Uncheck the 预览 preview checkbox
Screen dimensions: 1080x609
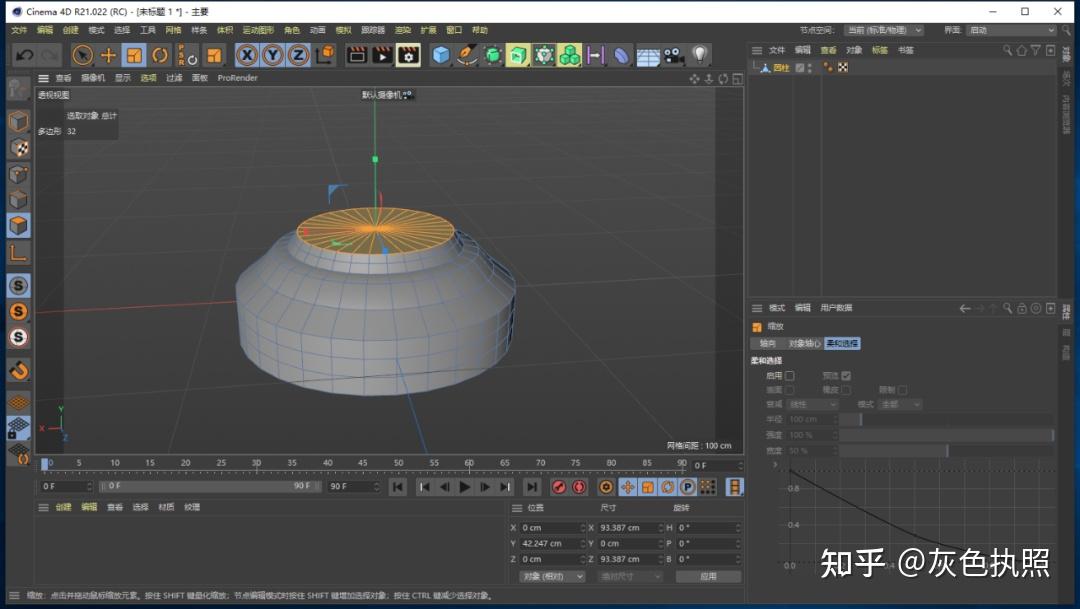coord(846,375)
